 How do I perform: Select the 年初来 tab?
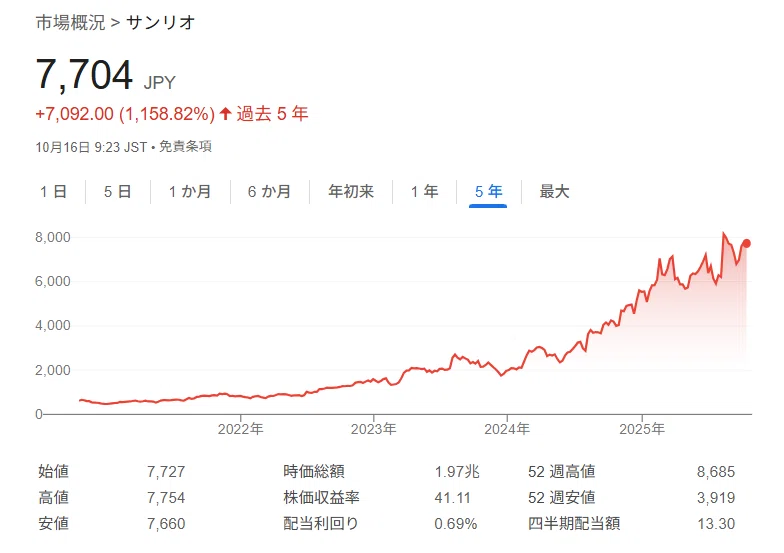(x=351, y=192)
